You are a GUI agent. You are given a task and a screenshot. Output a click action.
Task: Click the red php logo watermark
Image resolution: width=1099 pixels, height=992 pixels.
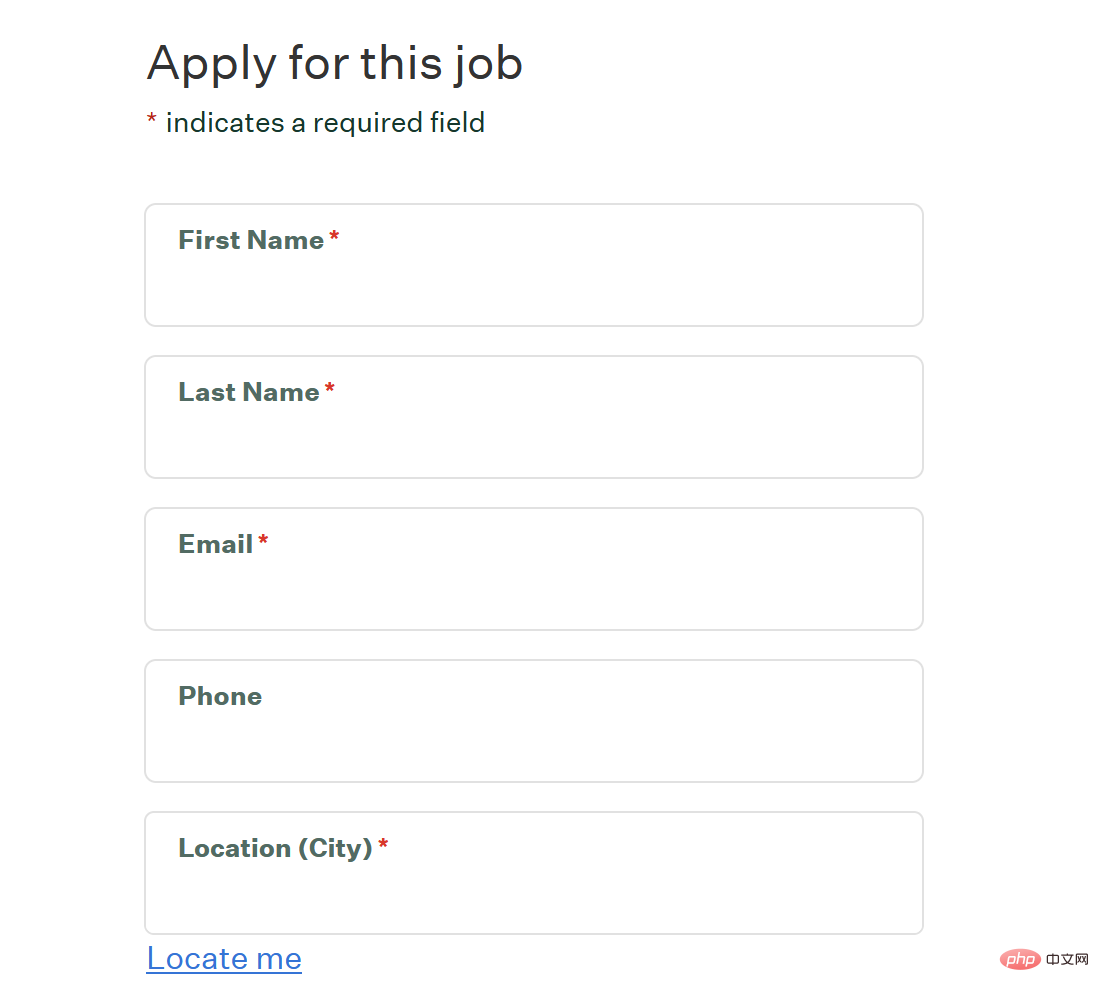tap(1019, 960)
